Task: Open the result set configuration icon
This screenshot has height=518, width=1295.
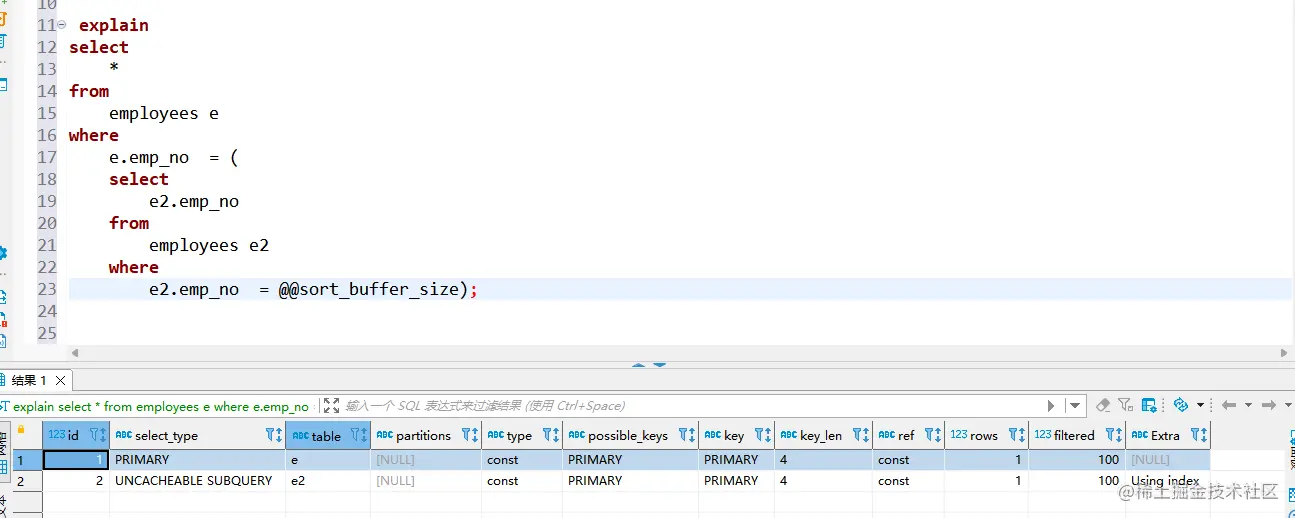Action: 1149,405
